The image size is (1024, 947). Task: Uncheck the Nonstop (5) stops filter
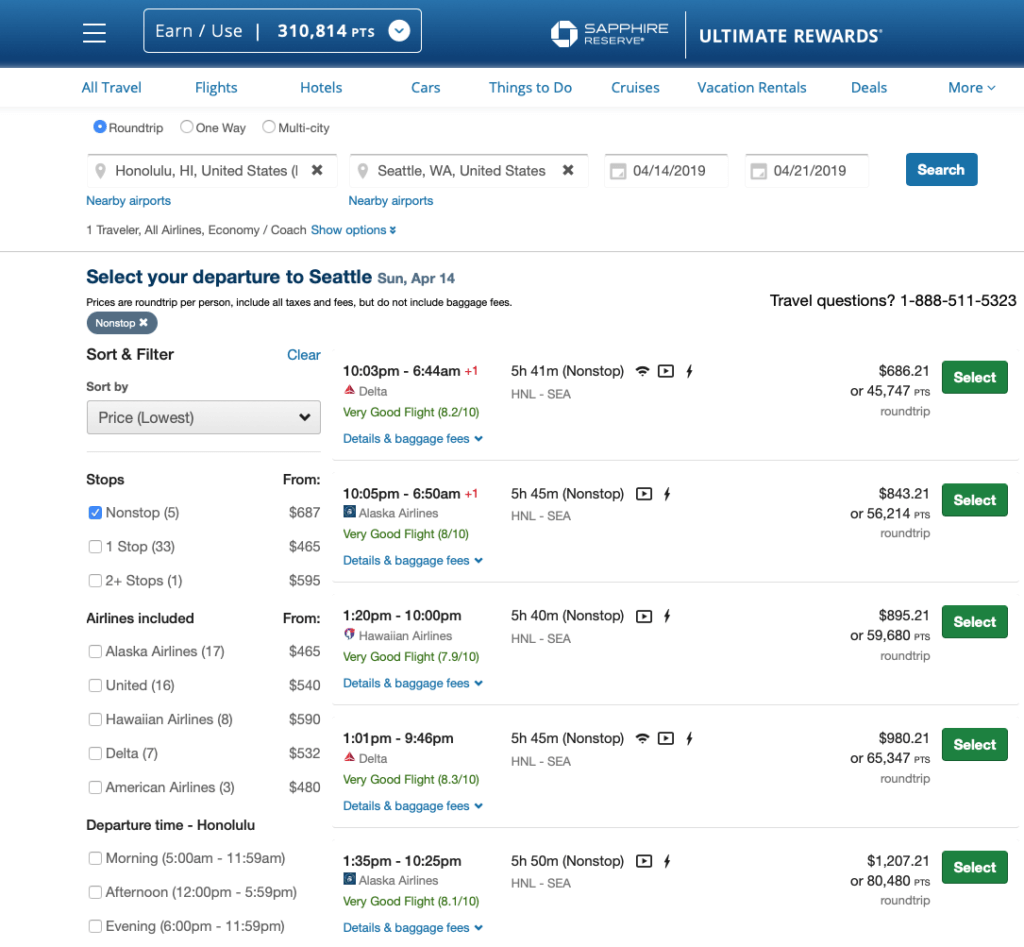[95, 513]
